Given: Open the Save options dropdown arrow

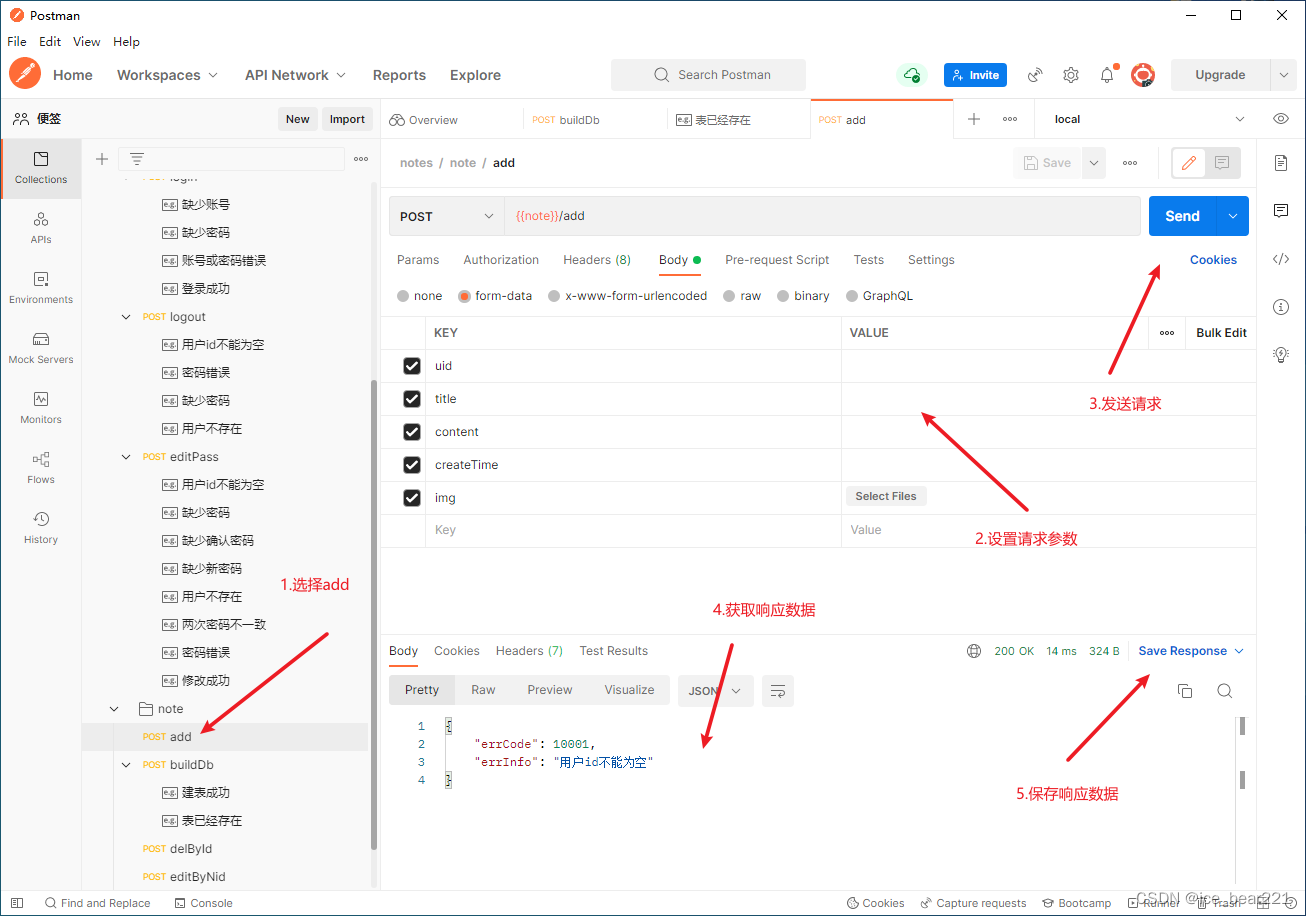Looking at the screenshot, I should (1094, 163).
